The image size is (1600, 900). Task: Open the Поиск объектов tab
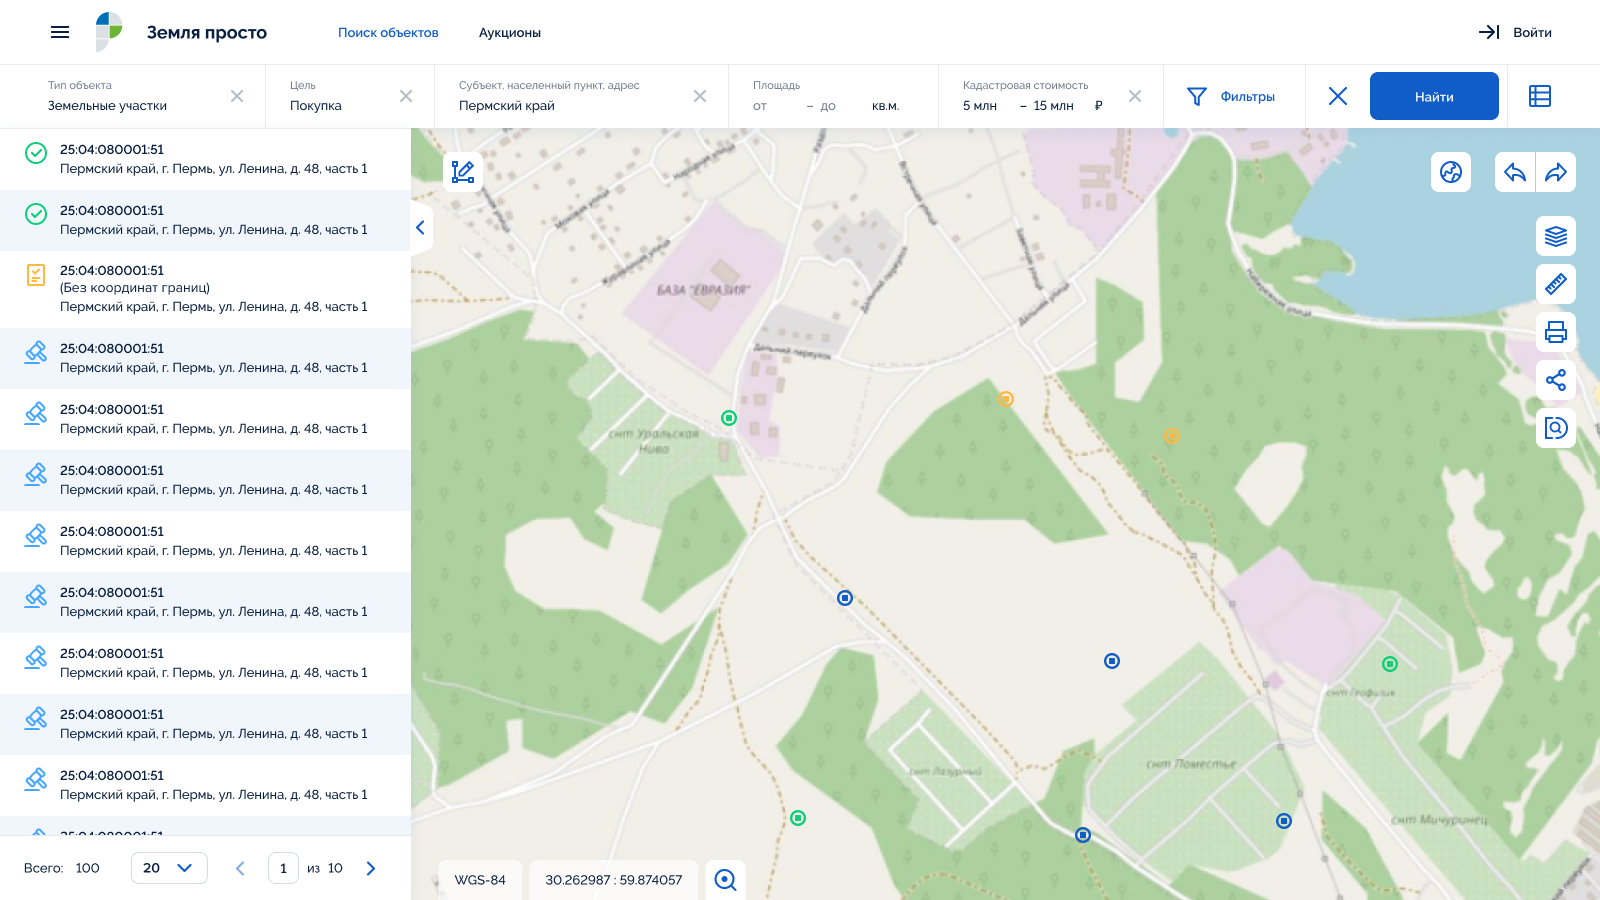click(x=388, y=32)
